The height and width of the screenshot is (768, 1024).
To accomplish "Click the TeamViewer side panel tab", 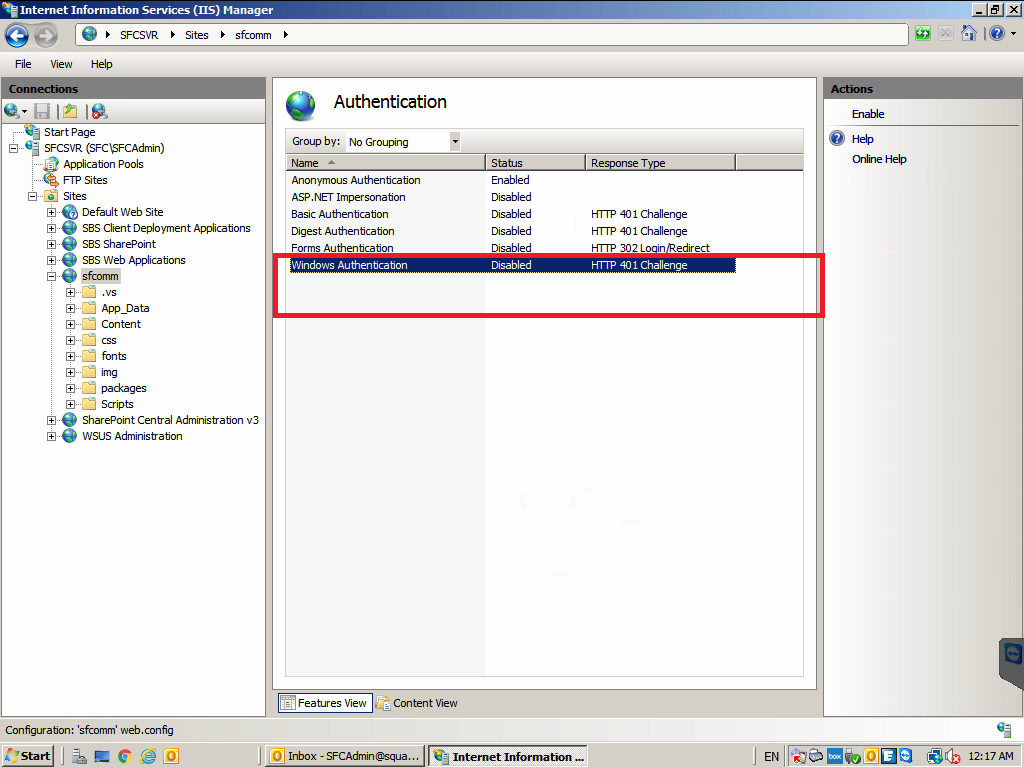I will (x=1012, y=661).
